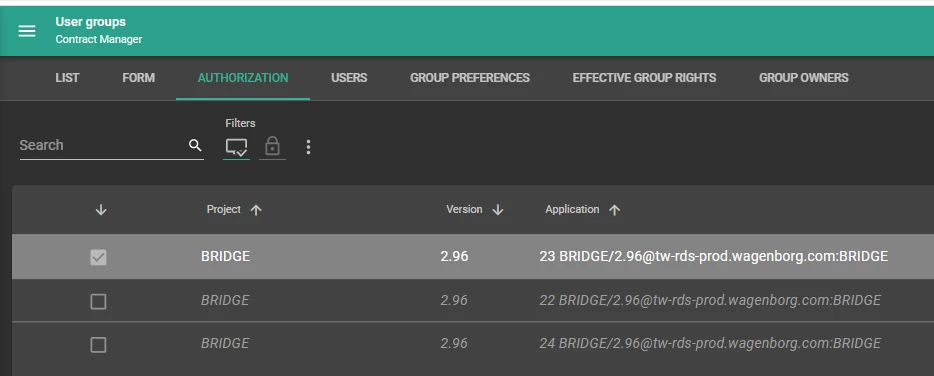The image size is (934, 376).
Task: Open the FORM tab
Action: pos(139,78)
